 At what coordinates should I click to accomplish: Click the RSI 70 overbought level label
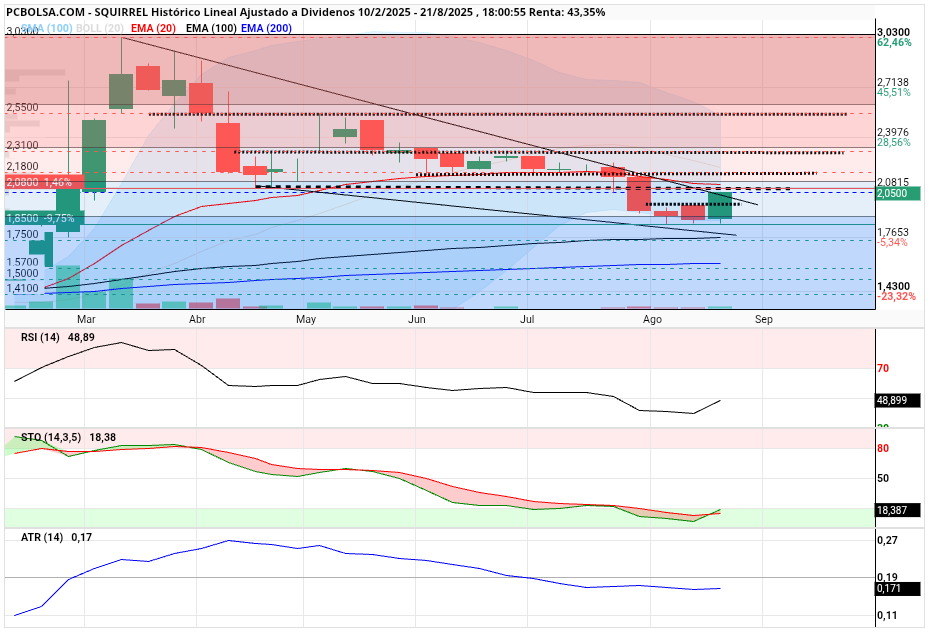[x=883, y=368]
